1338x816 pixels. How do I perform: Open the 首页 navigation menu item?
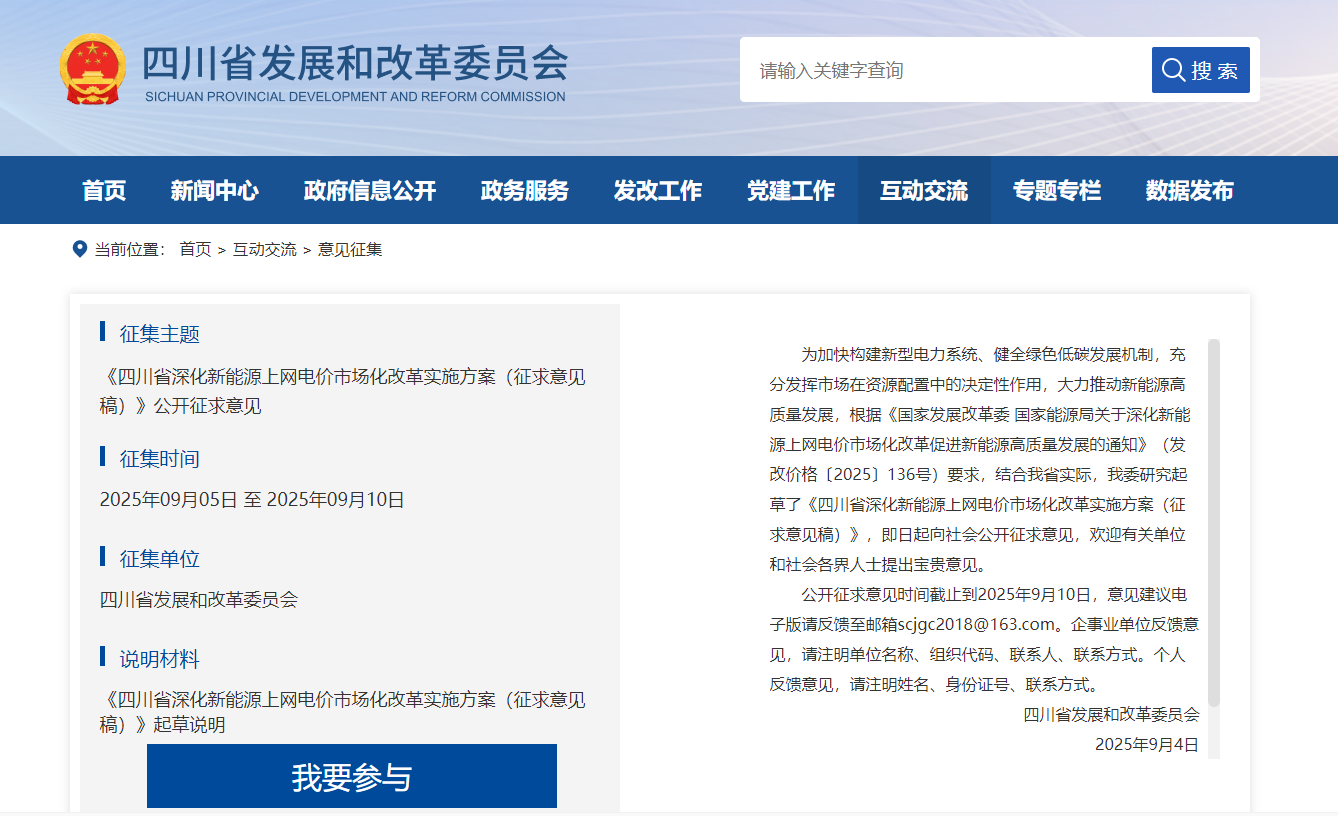click(104, 191)
